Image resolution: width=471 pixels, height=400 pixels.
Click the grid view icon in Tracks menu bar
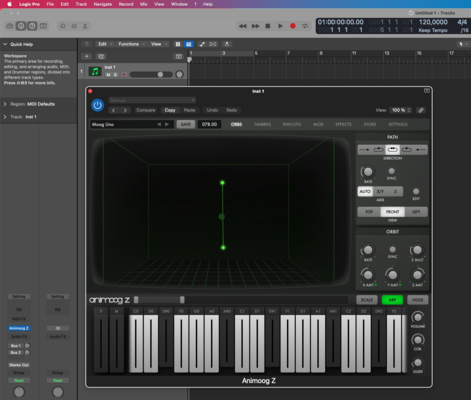click(x=178, y=44)
